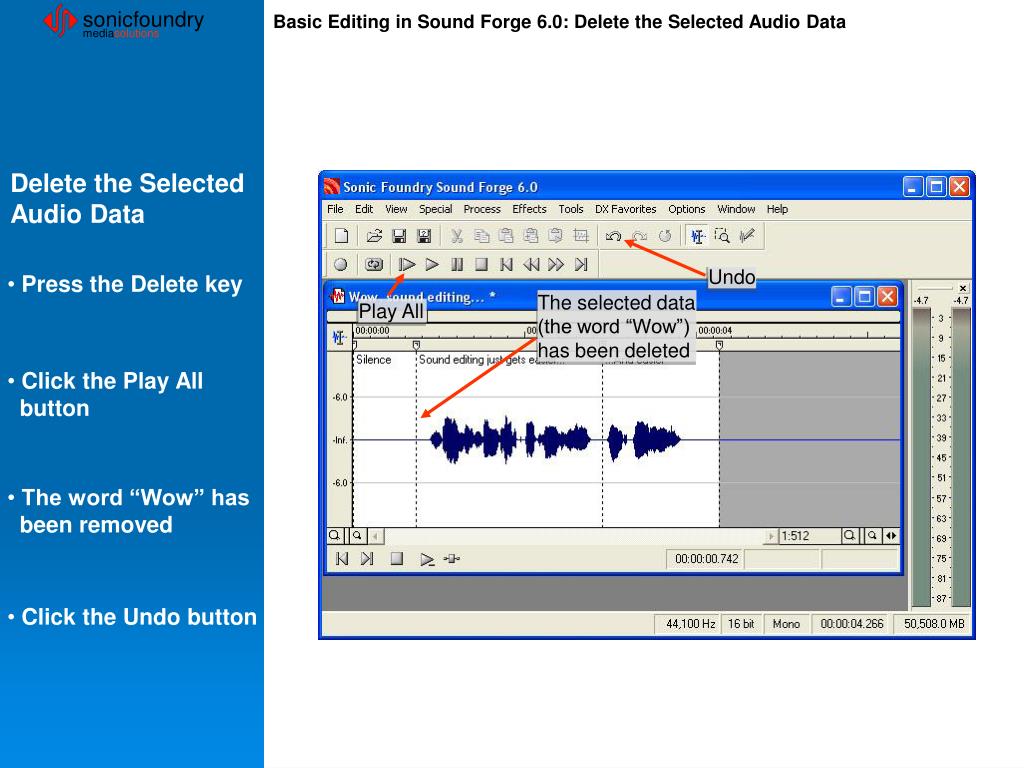Click the Save icon in the toolbar
Screen dimensions: 1024x768
398,237
